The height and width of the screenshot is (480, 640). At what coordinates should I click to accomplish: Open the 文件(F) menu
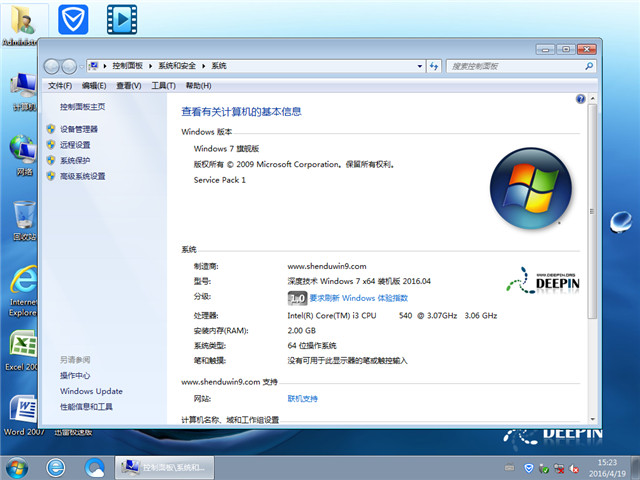coord(60,86)
